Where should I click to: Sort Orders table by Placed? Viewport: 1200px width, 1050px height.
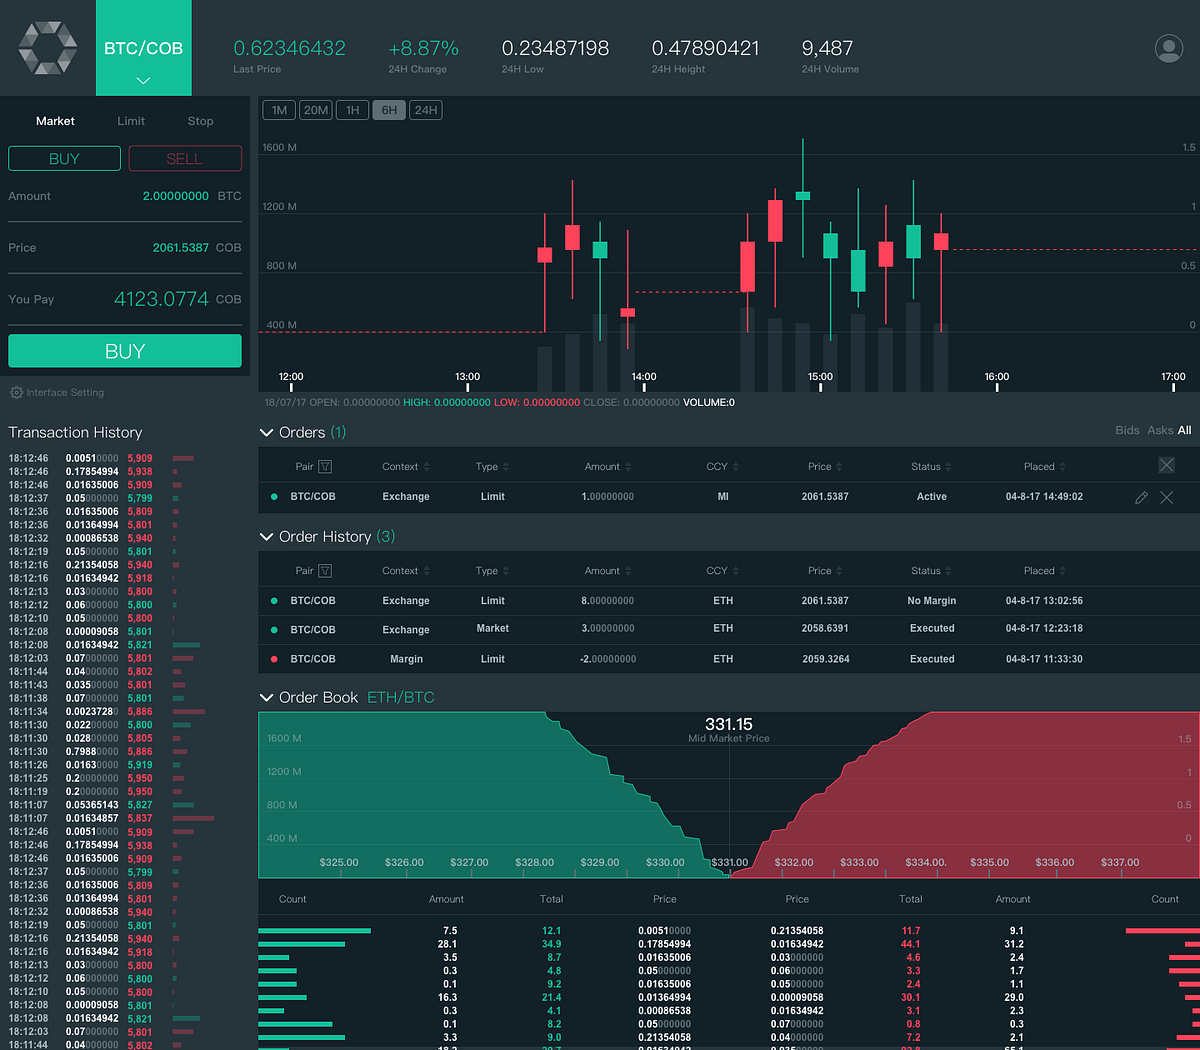click(1045, 466)
